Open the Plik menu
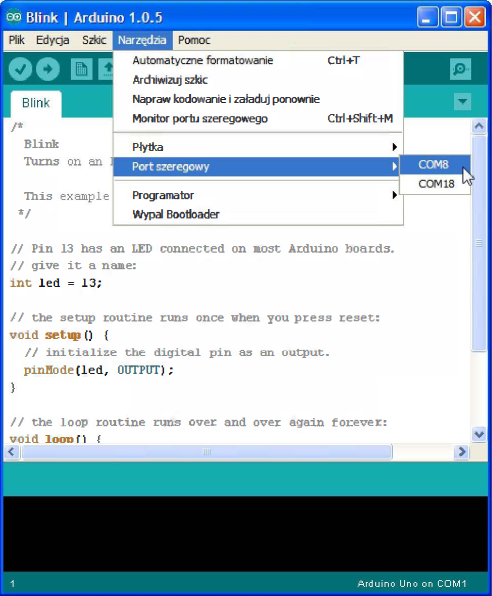The image size is (492, 596). 17,40
